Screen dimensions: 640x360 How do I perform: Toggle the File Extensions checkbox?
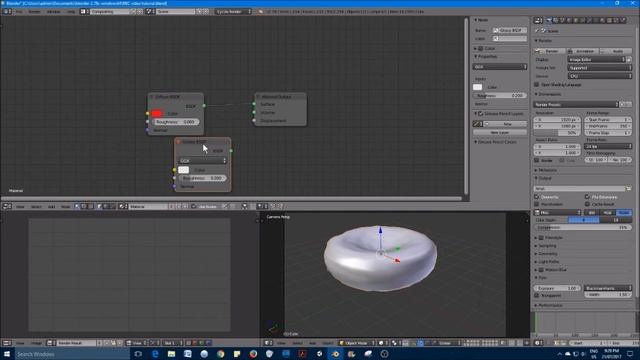click(x=587, y=197)
